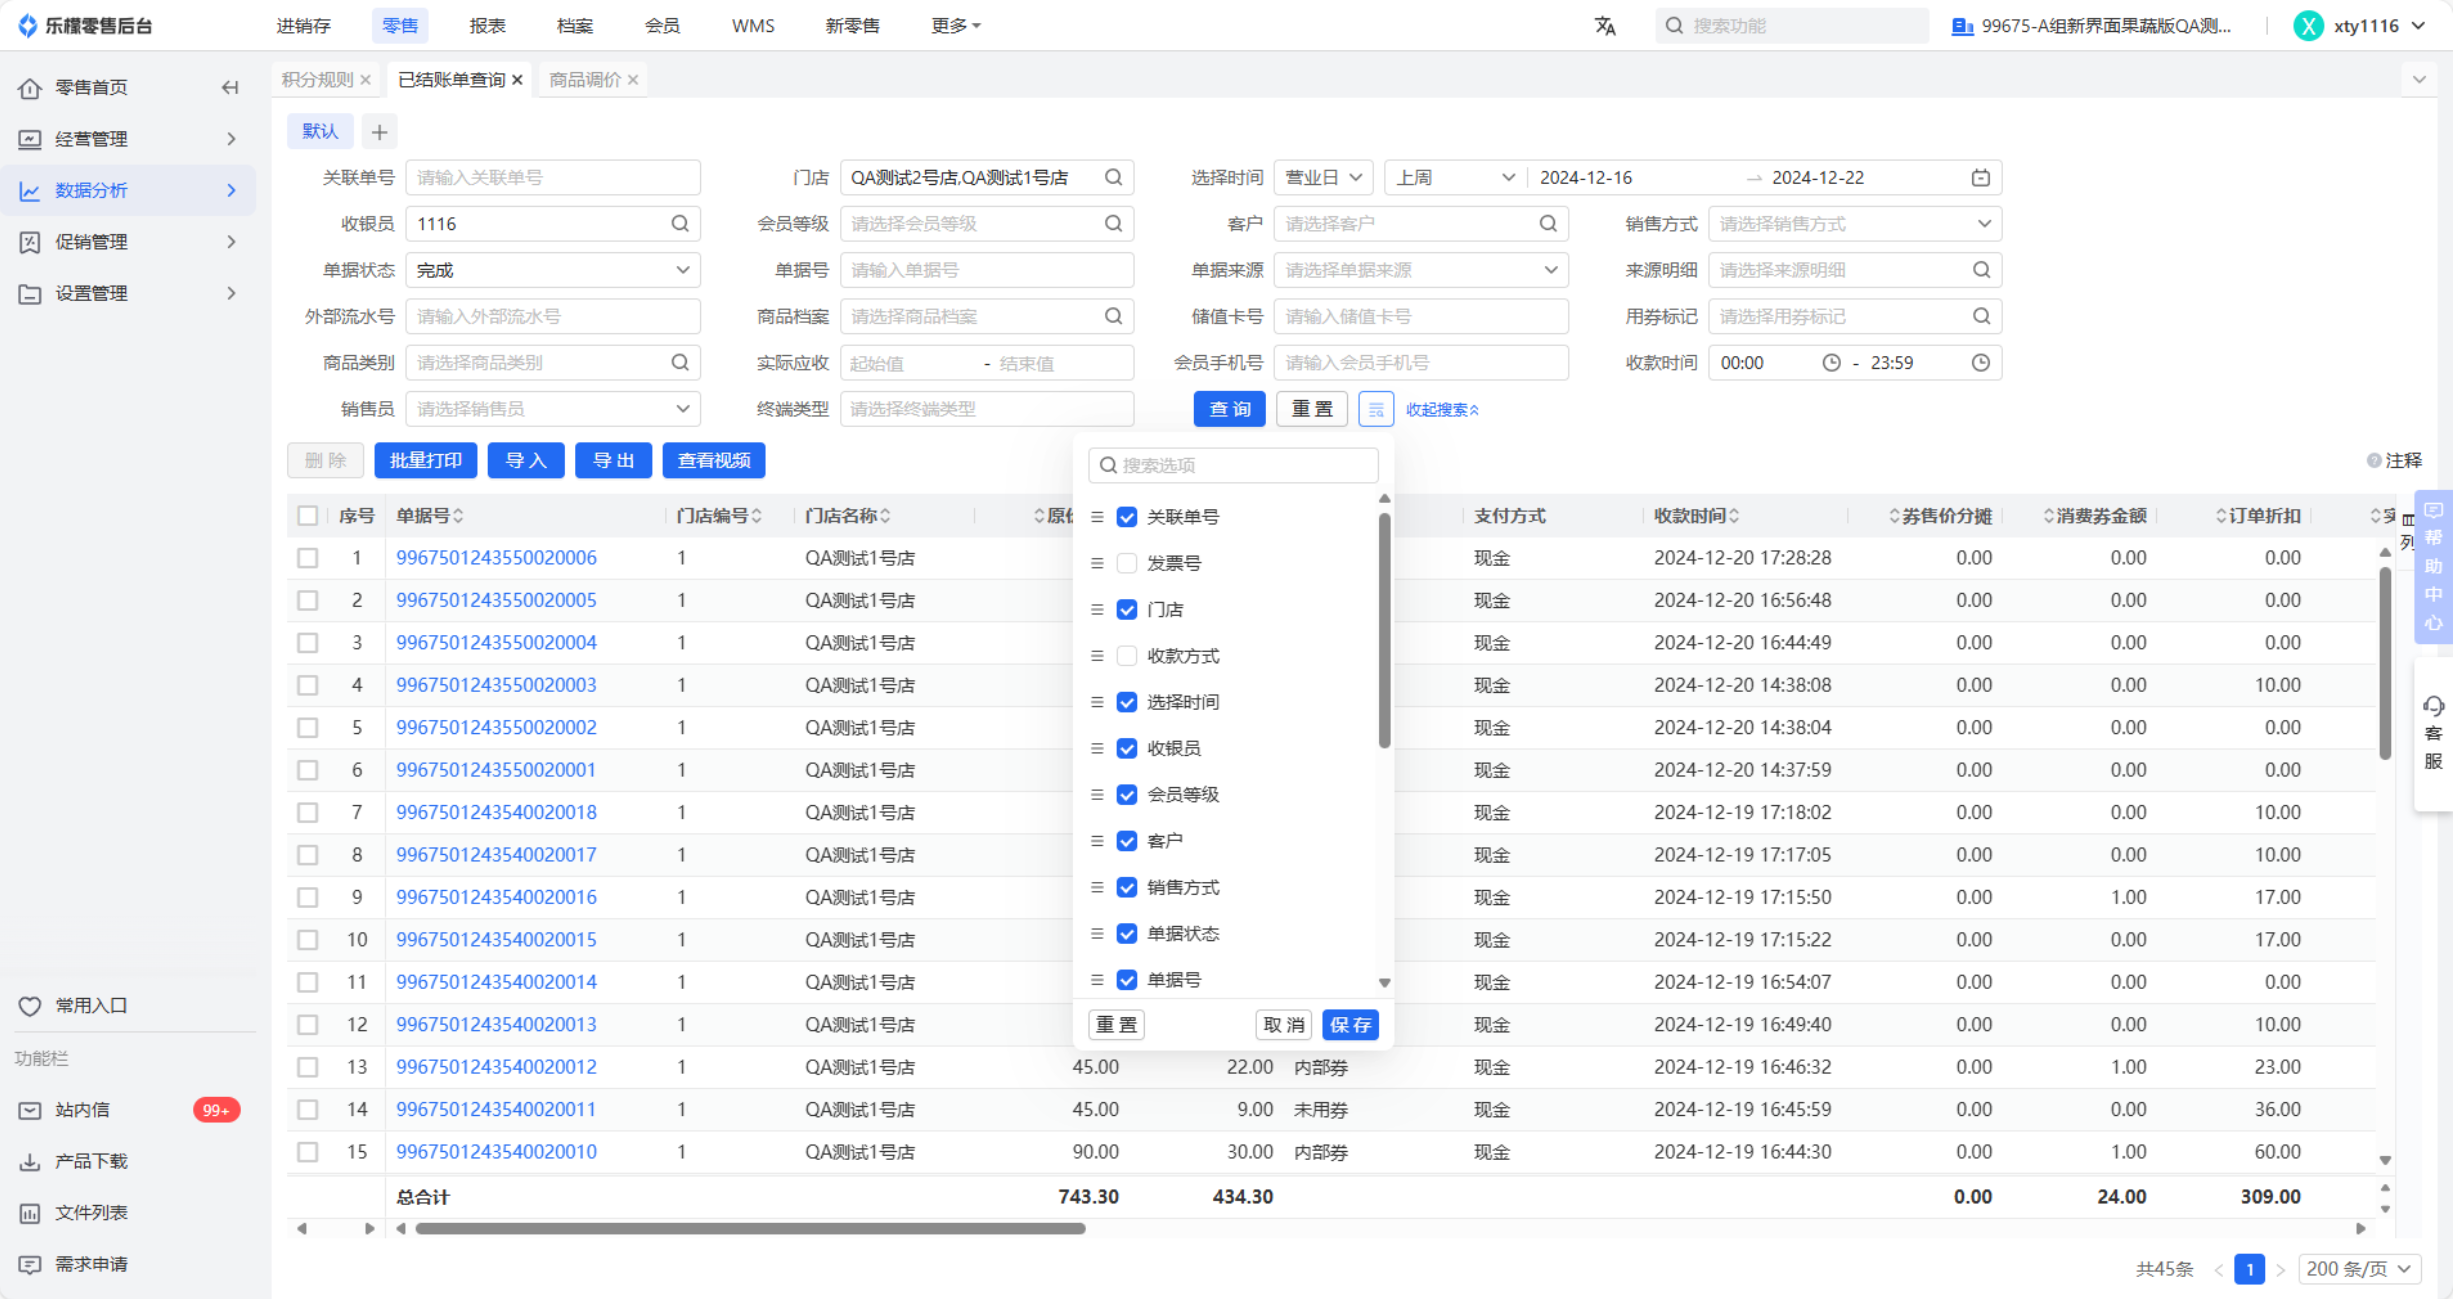Viewport: 2453px width, 1299px height.
Task: Check the 发票号 checkbox
Action: tap(1127, 564)
